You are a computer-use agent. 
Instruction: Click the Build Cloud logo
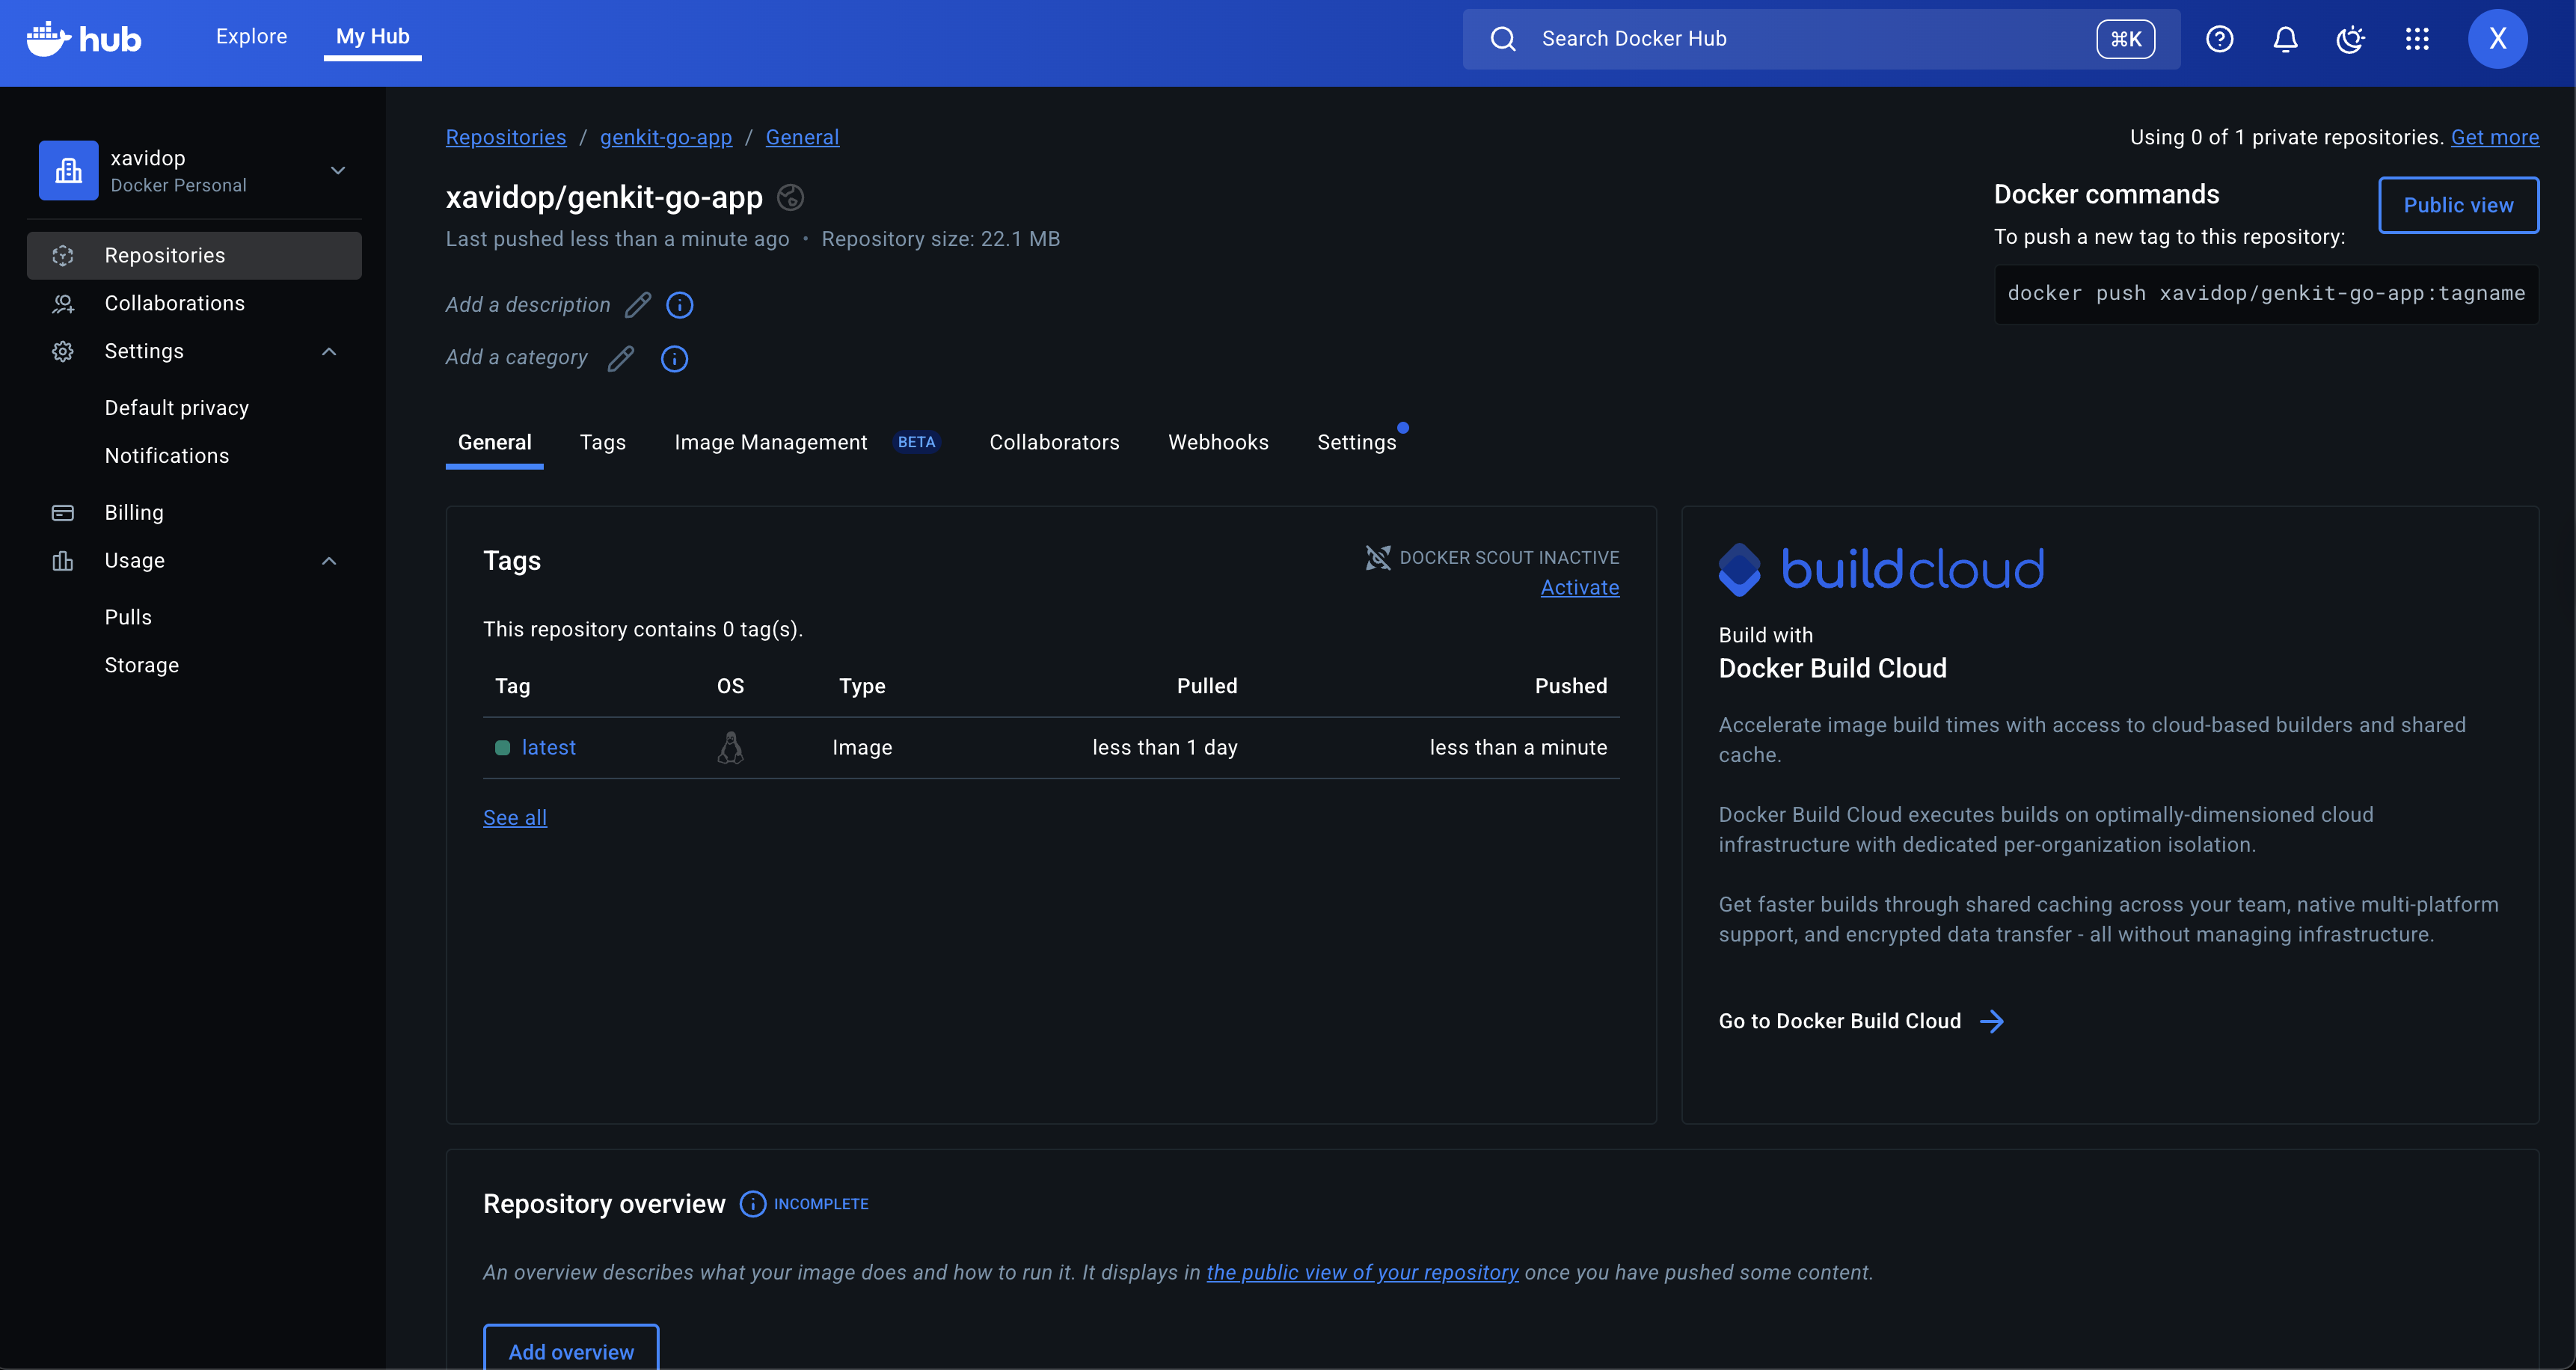(1881, 569)
